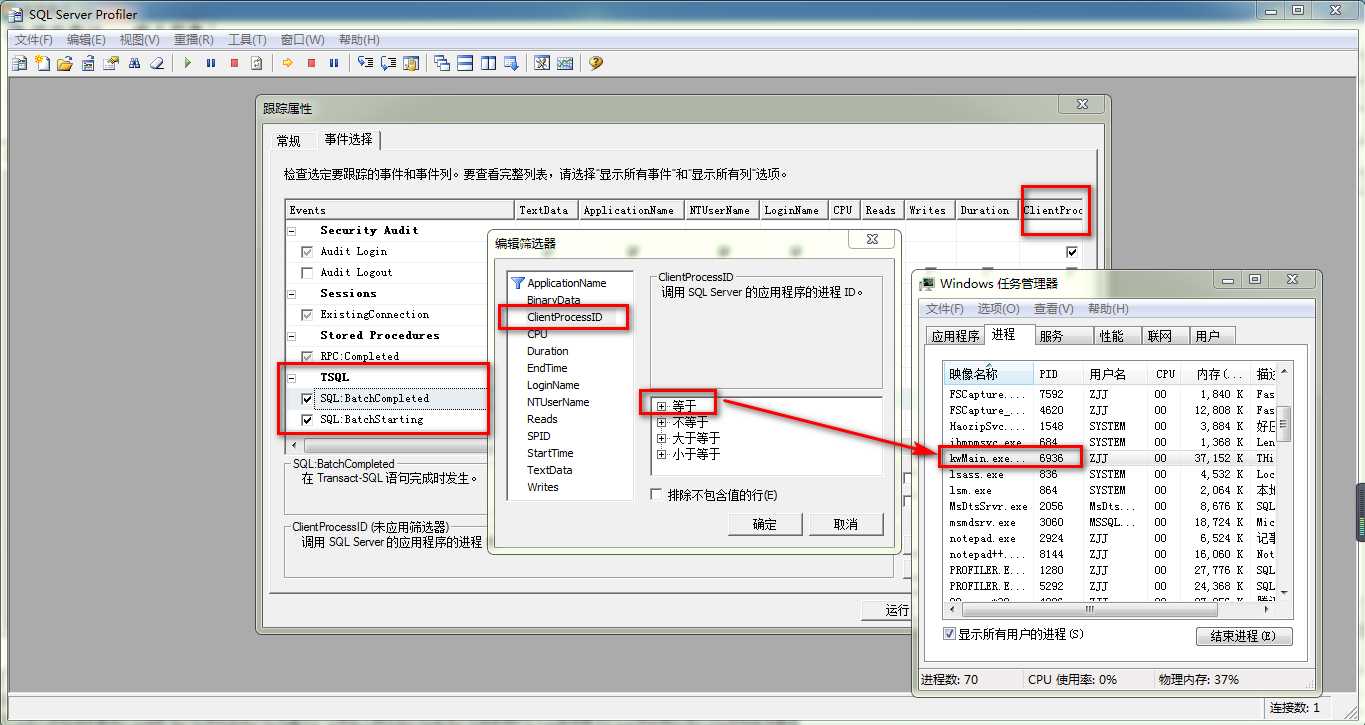Click the tile vertically toolbar icon
Image resolution: width=1365 pixels, height=725 pixels.
[x=488, y=63]
